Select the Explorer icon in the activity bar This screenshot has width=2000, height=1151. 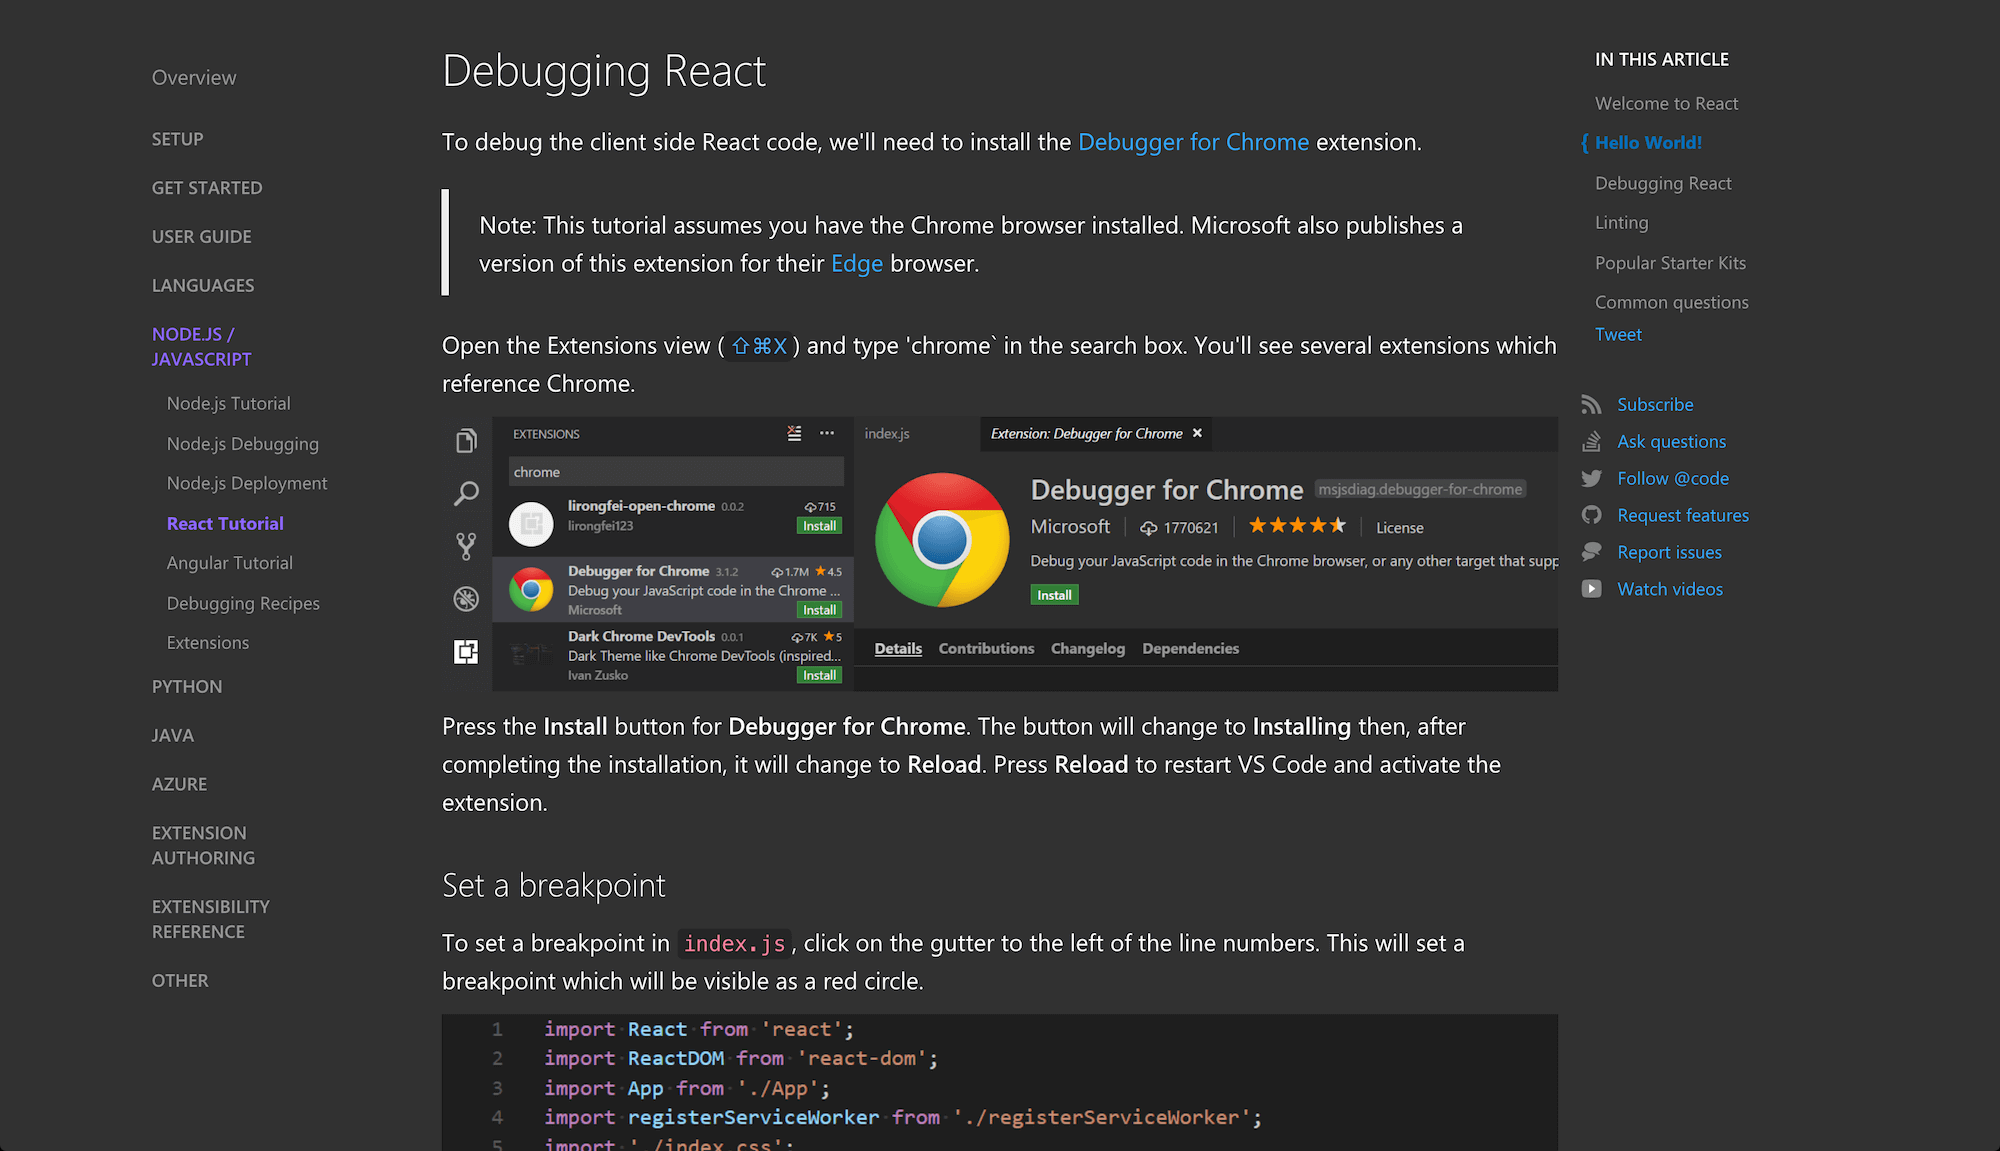(466, 440)
